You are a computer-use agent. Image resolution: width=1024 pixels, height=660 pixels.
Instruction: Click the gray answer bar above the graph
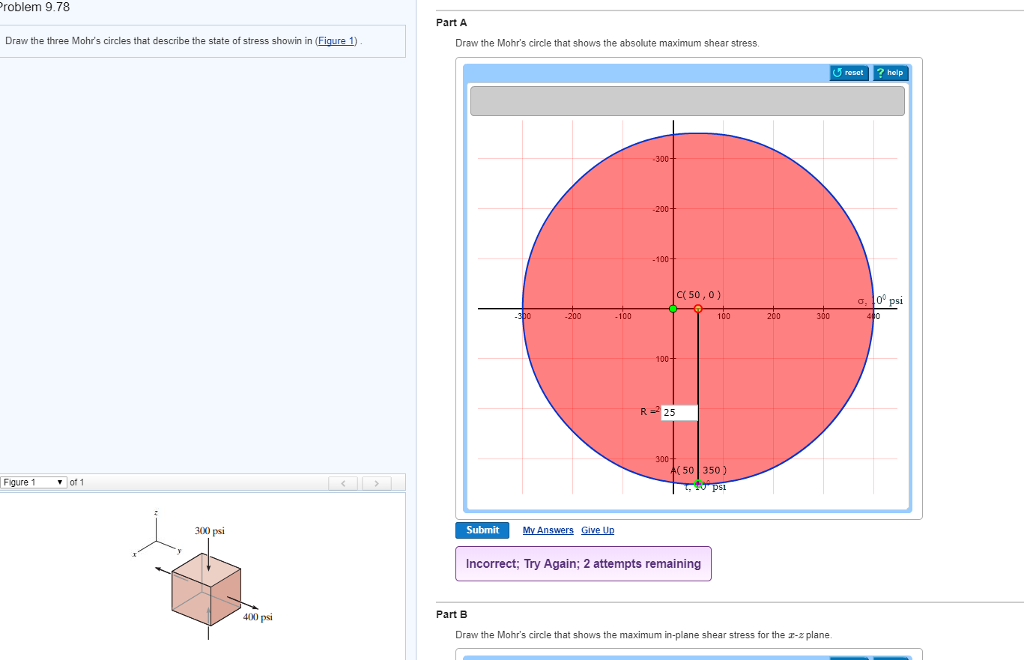coord(687,100)
